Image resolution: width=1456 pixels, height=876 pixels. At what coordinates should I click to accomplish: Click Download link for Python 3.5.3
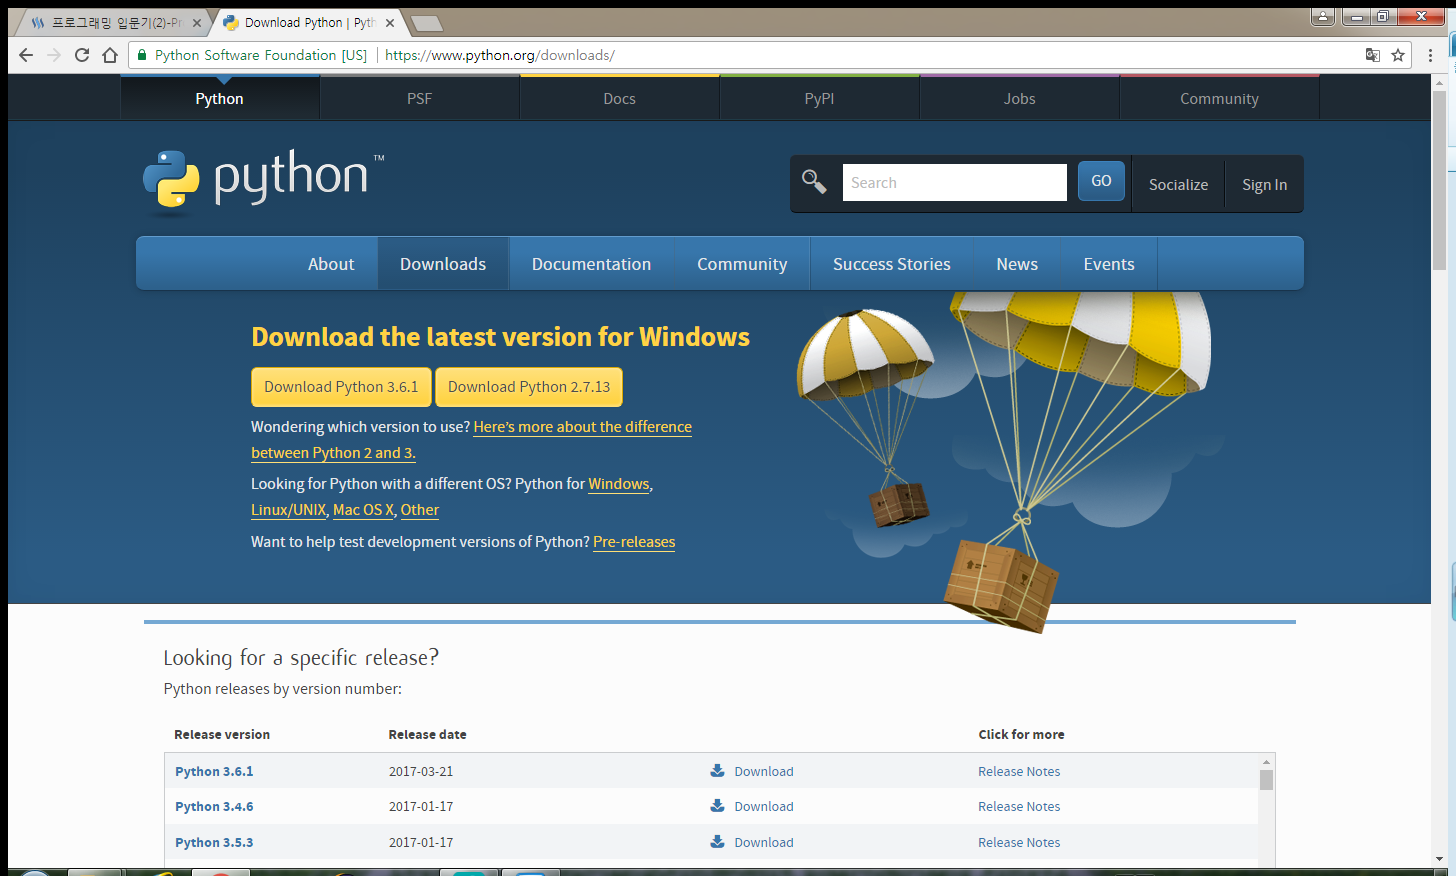click(x=764, y=842)
